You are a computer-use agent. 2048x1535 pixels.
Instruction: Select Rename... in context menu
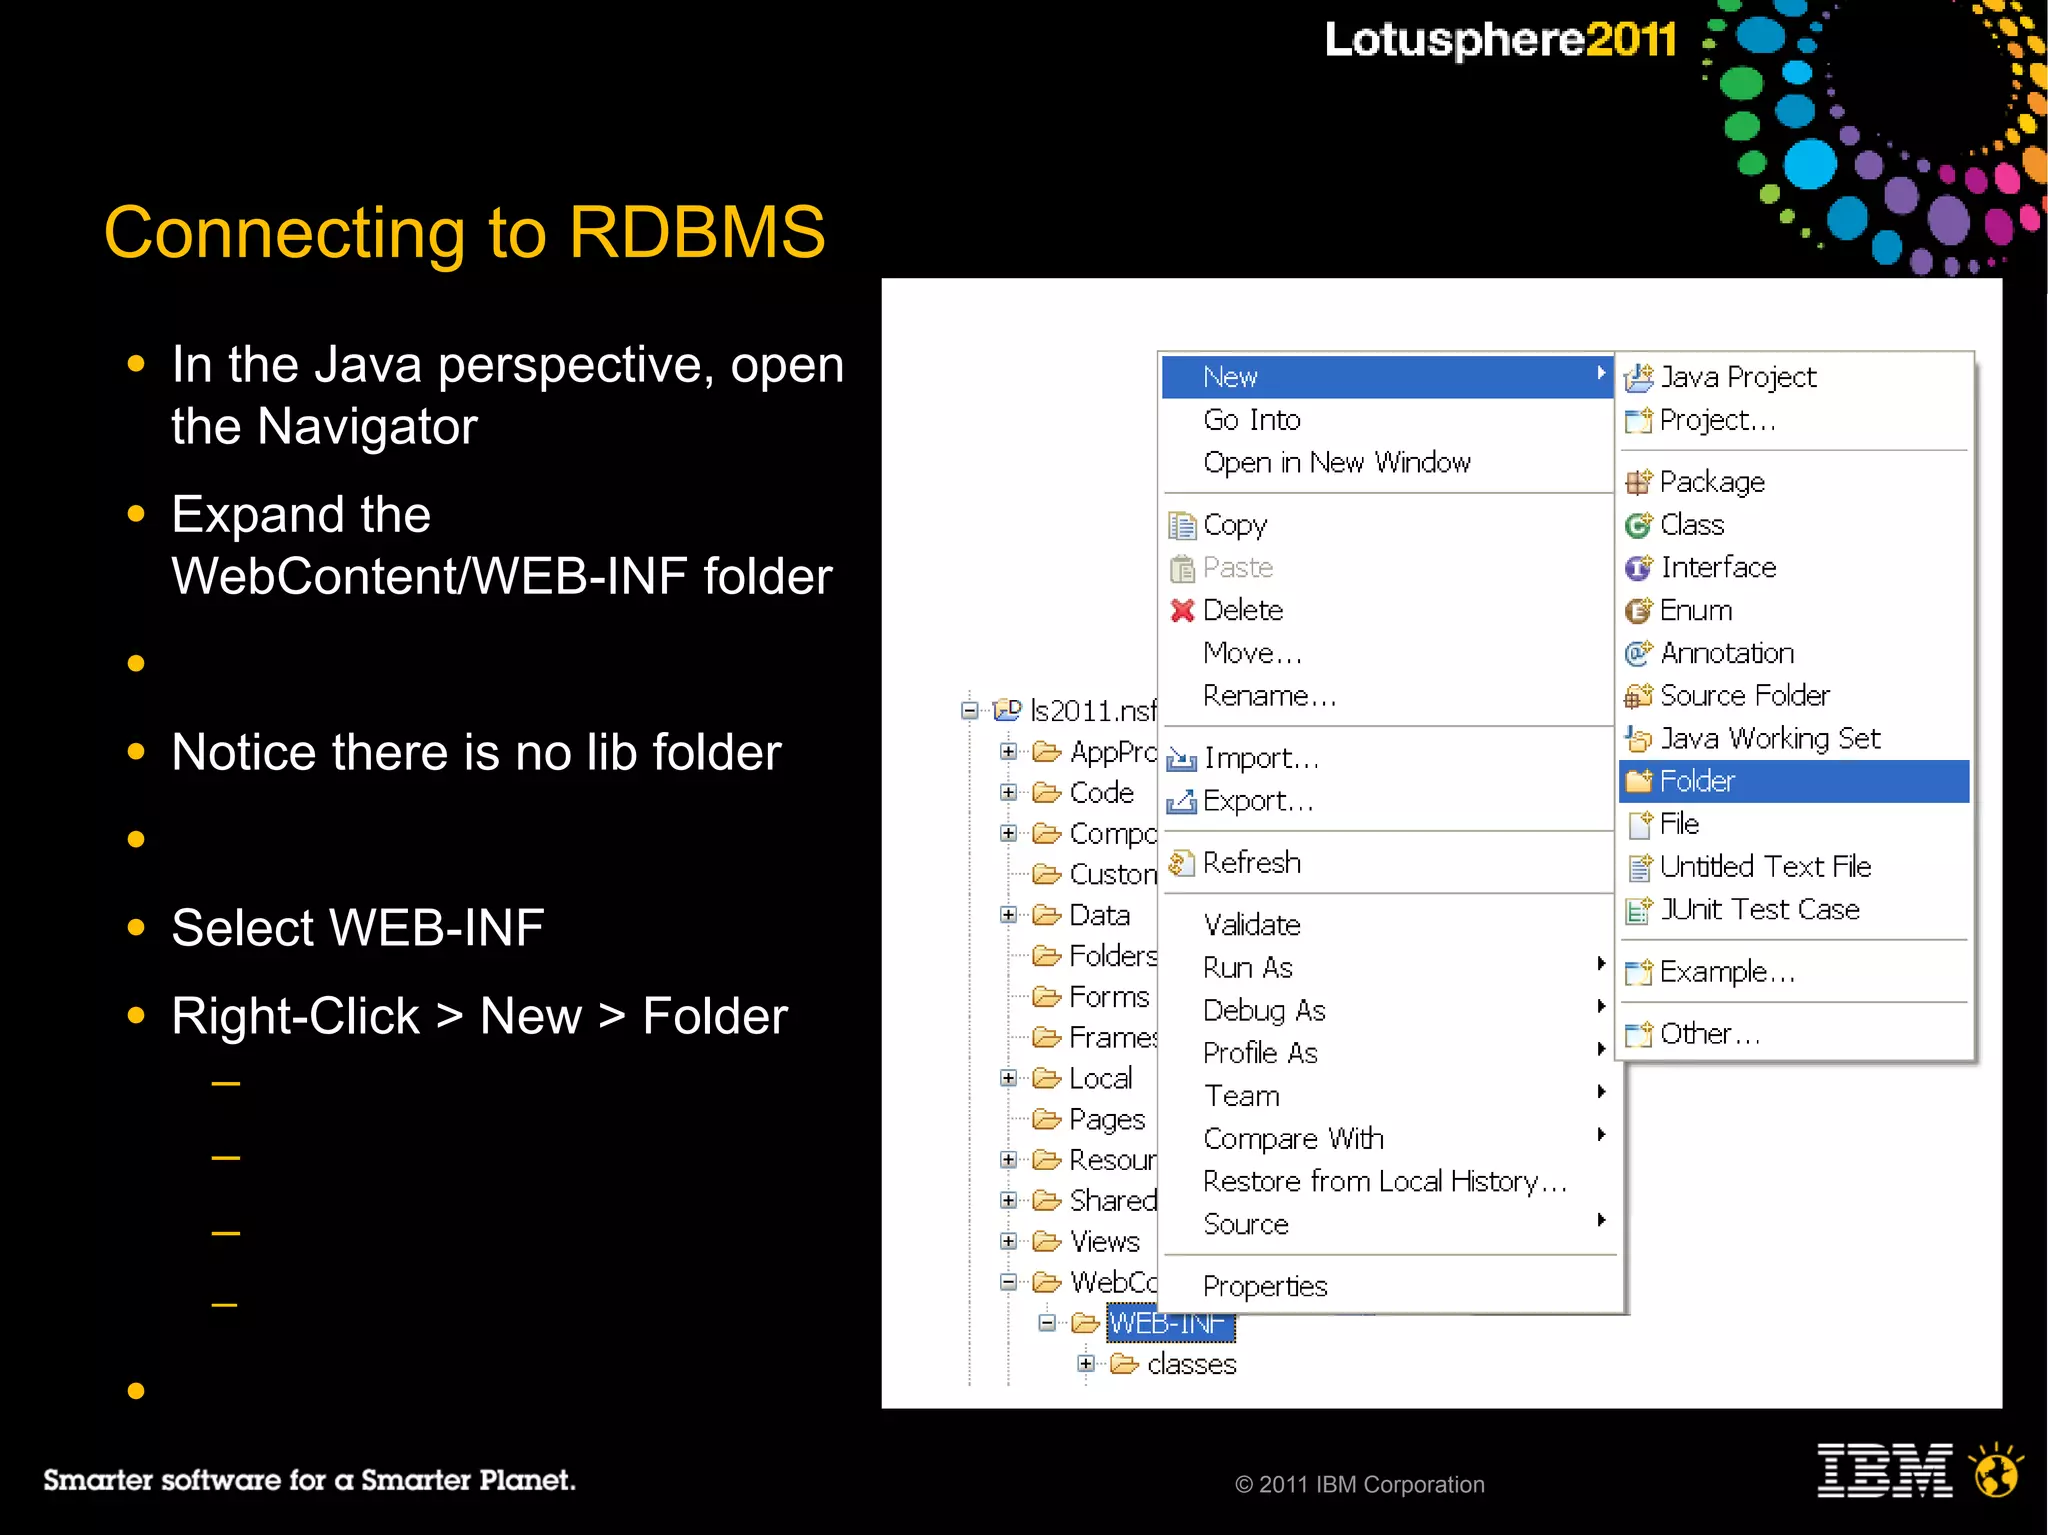(1387, 696)
